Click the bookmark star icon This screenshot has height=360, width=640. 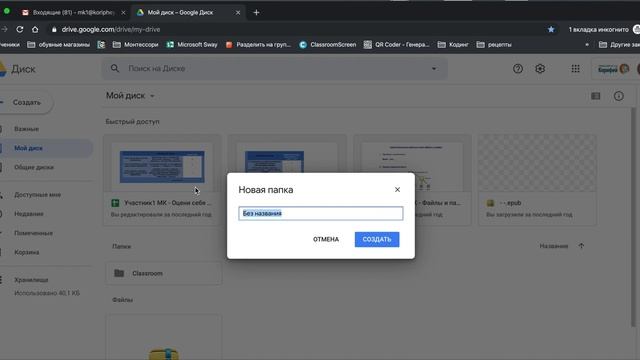click(x=551, y=29)
